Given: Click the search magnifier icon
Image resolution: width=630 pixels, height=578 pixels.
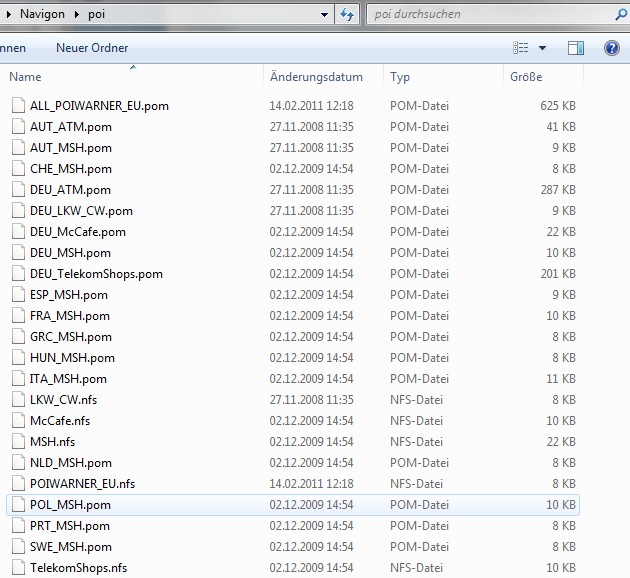Looking at the screenshot, I should click(x=620, y=14).
